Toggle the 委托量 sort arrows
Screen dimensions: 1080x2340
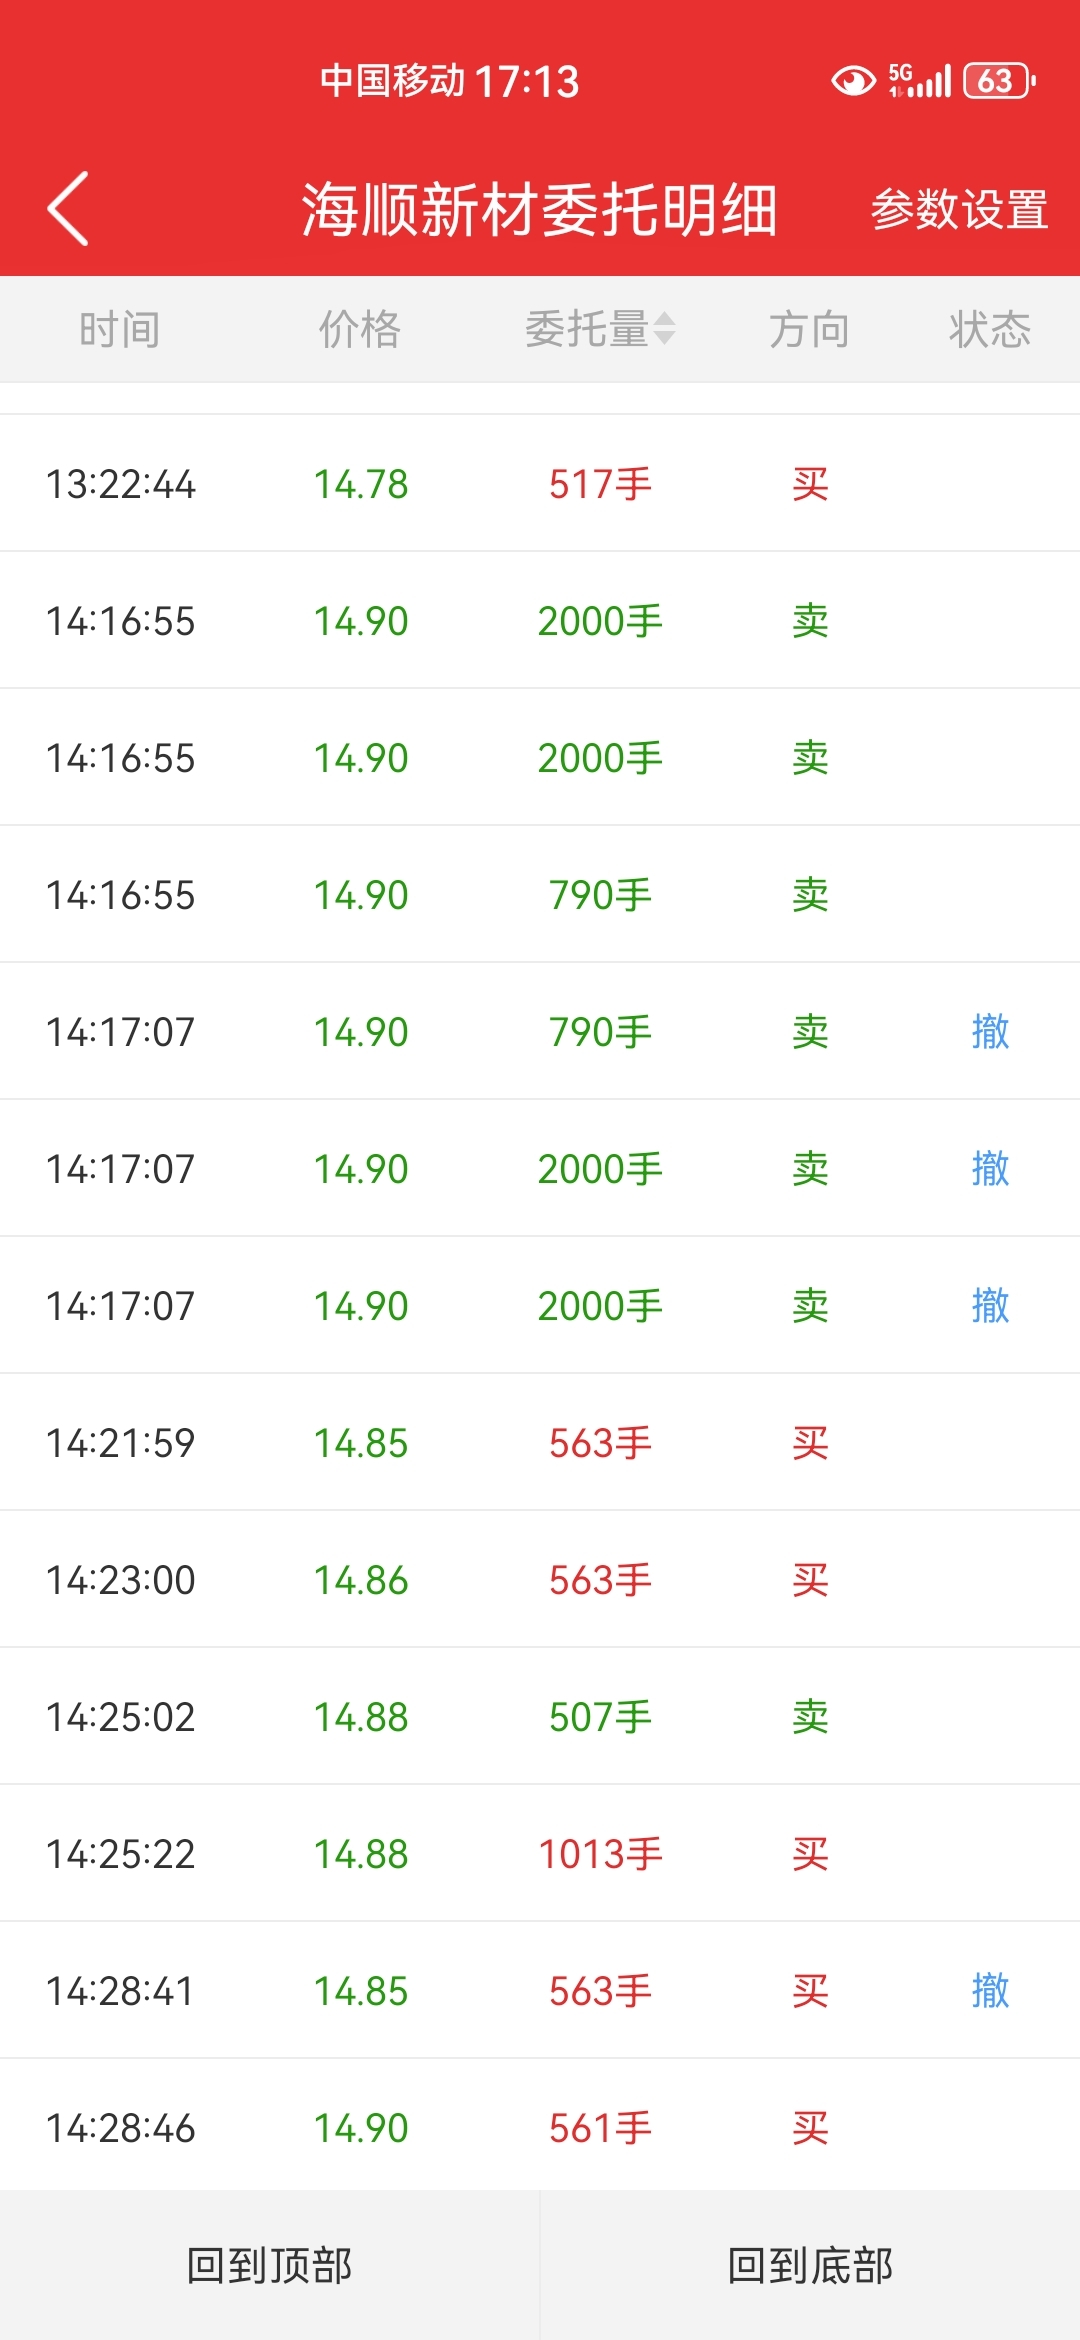pos(665,328)
